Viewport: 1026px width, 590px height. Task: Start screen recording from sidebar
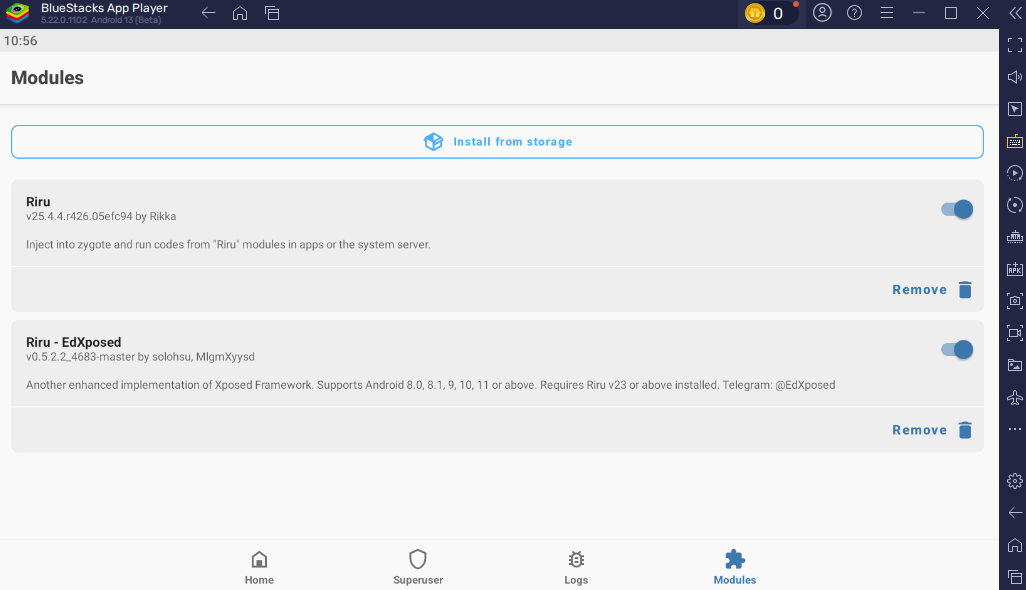coord(1014,333)
